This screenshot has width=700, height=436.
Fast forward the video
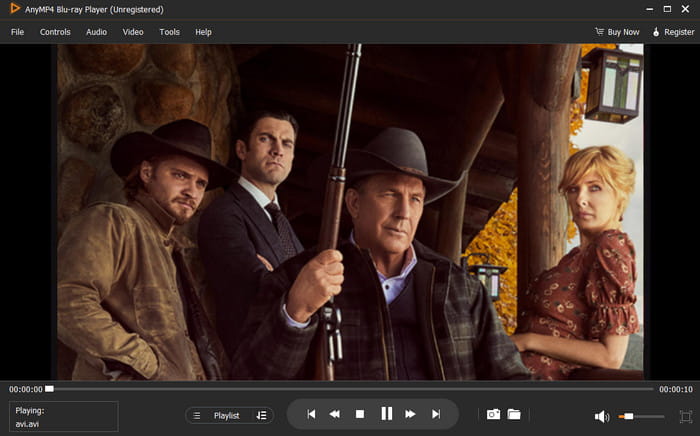click(410, 414)
